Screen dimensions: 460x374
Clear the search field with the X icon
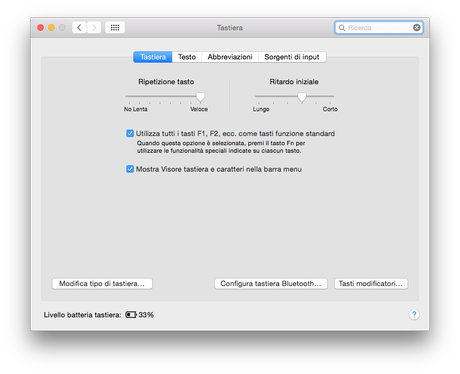[417, 27]
